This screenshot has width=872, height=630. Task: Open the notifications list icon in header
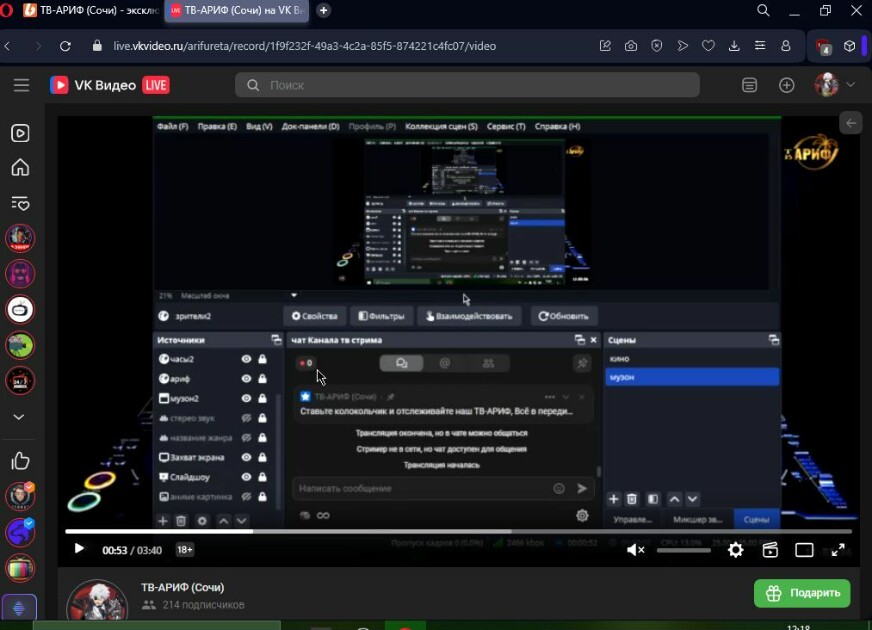pyautogui.click(x=749, y=85)
